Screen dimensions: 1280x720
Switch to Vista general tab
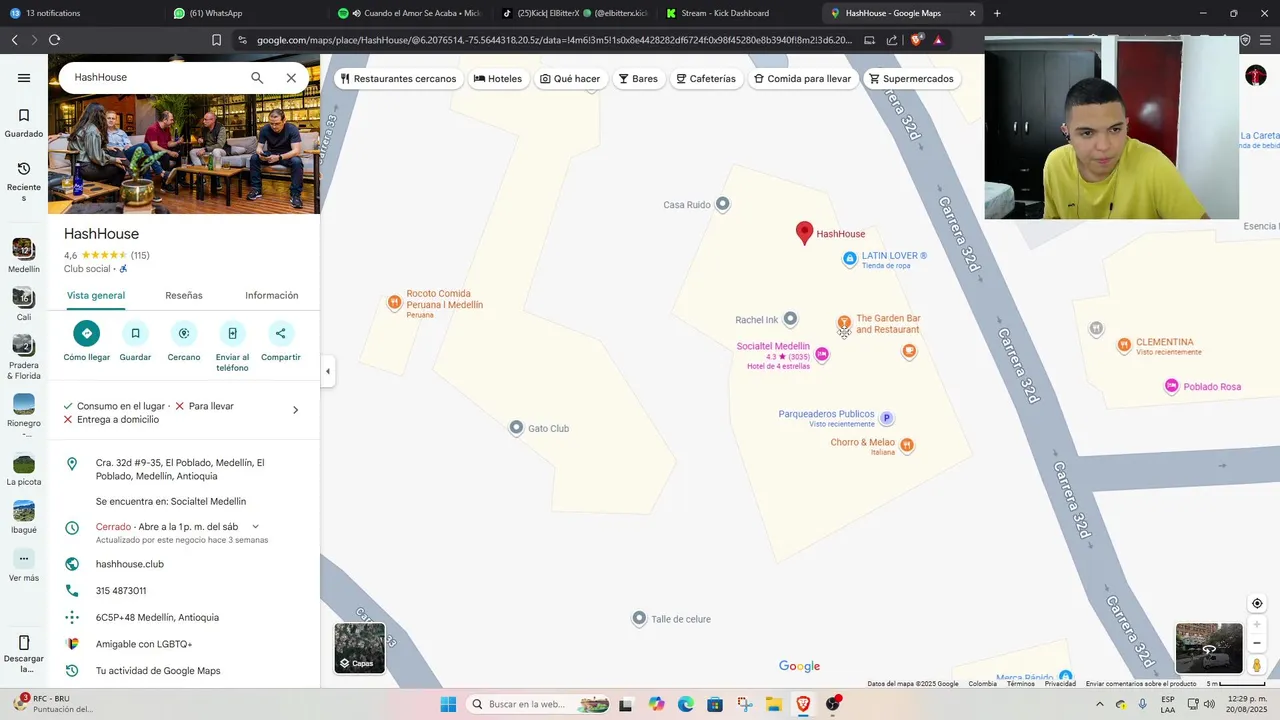pyautogui.click(x=96, y=295)
